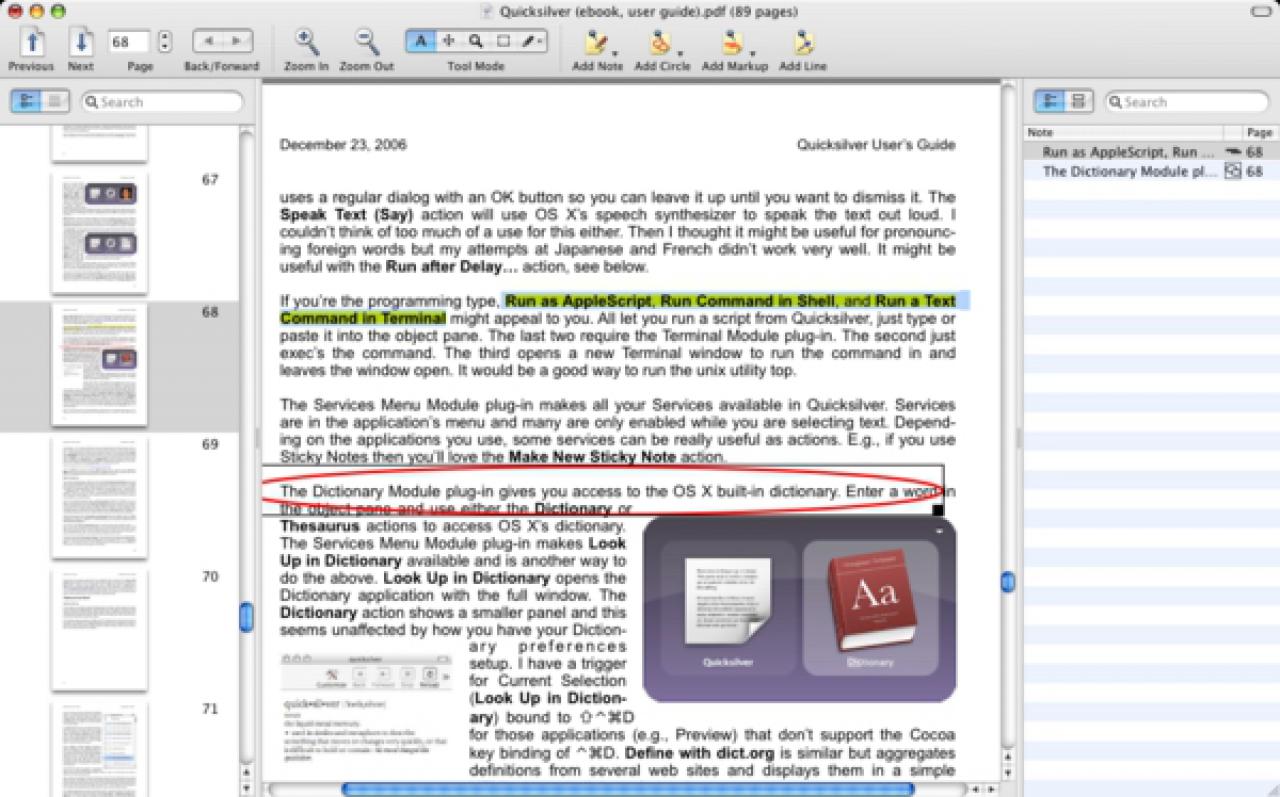The height and width of the screenshot is (797, 1280).
Task: Switch right pane to snapshots view
Action: click(1078, 101)
